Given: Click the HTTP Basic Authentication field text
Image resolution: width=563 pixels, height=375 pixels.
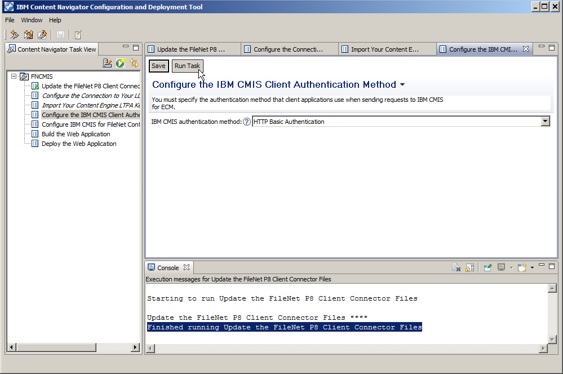Looking at the screenshot, I should (289, 122).
